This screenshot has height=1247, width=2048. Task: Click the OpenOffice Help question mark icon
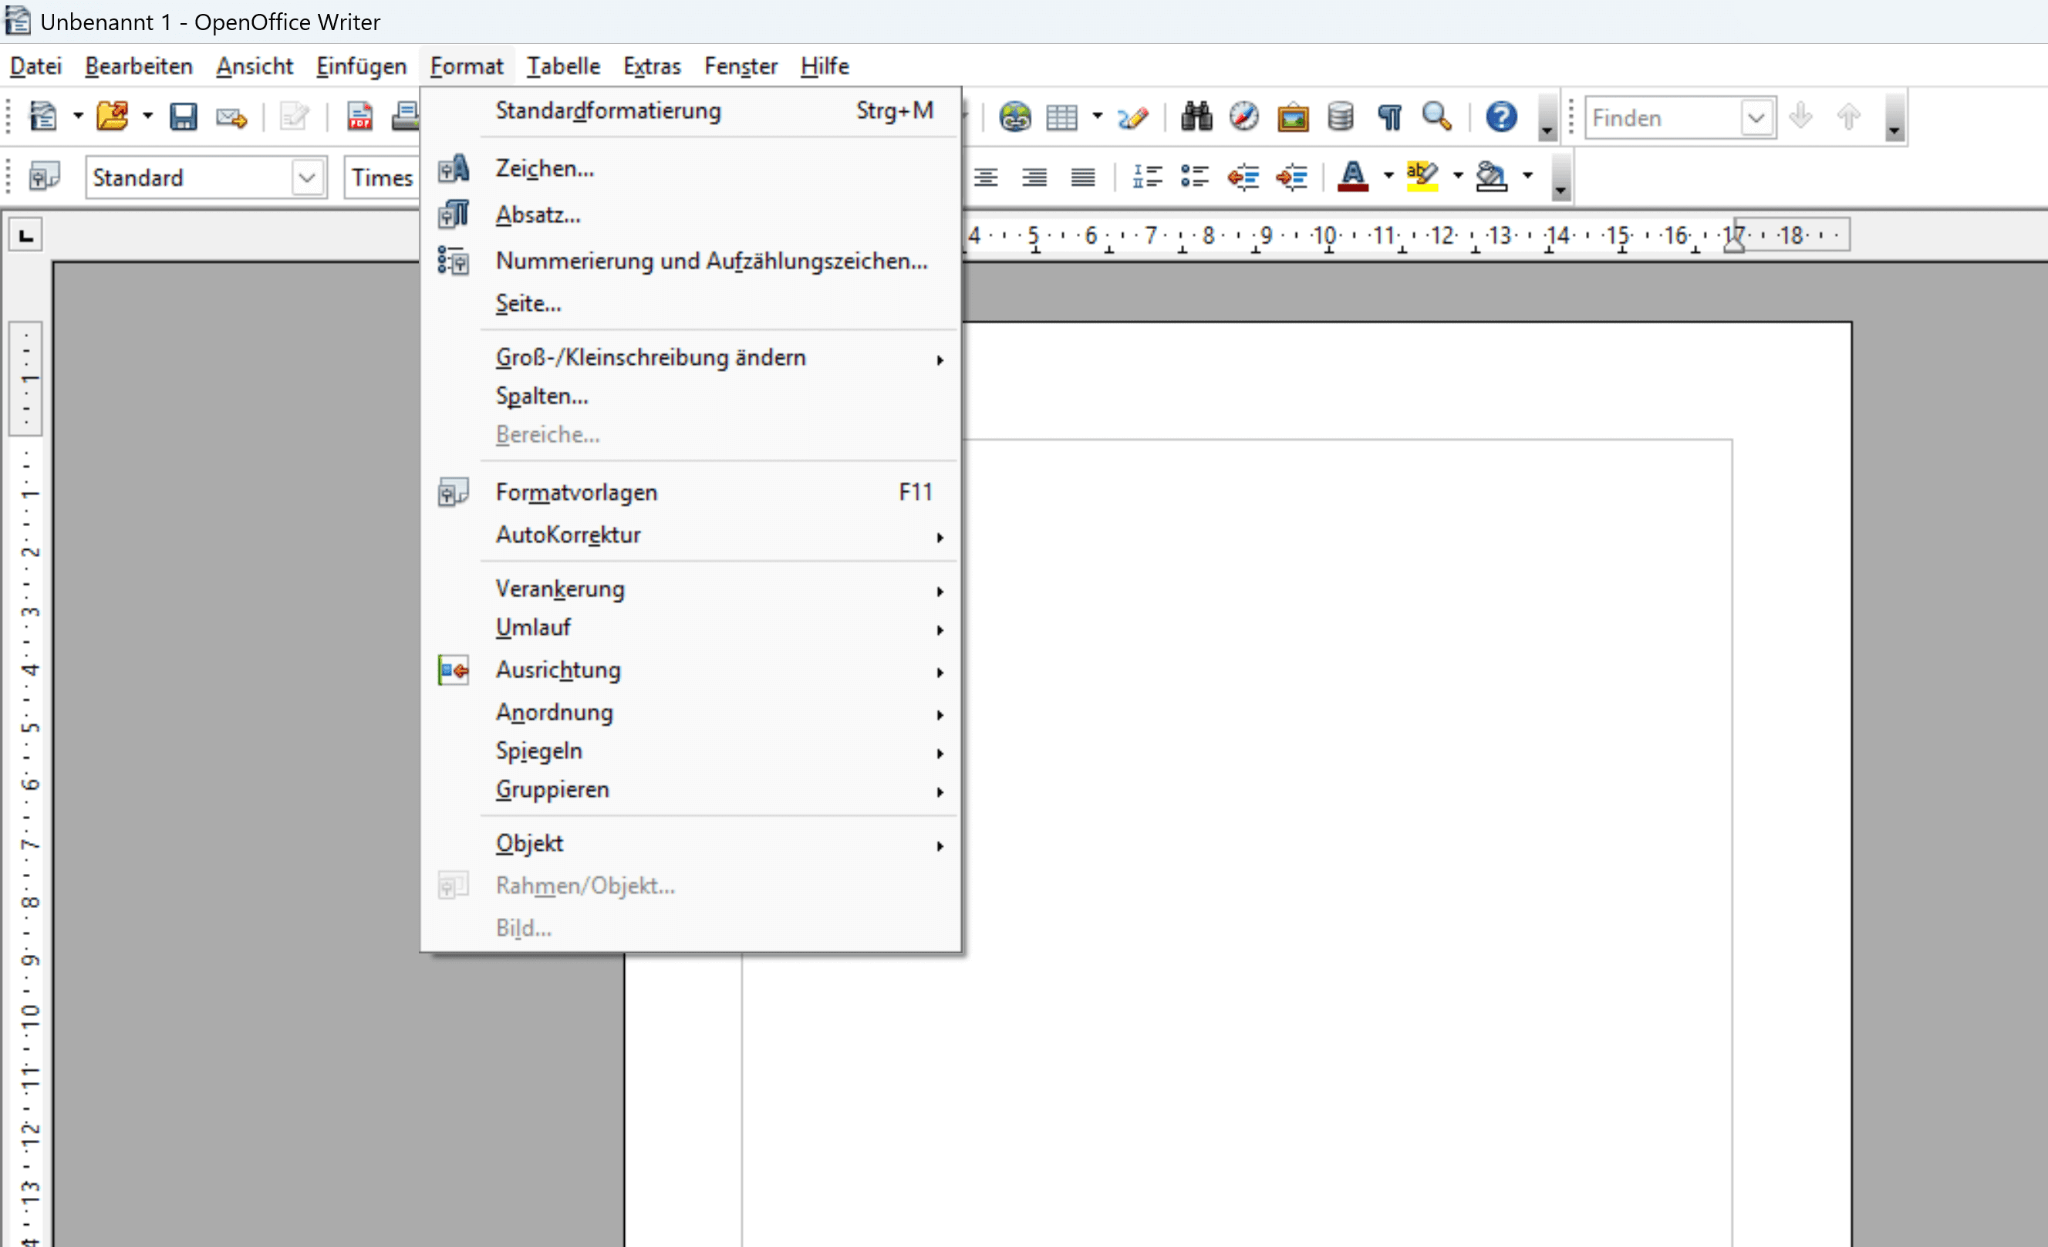(x=1500, y=117)
